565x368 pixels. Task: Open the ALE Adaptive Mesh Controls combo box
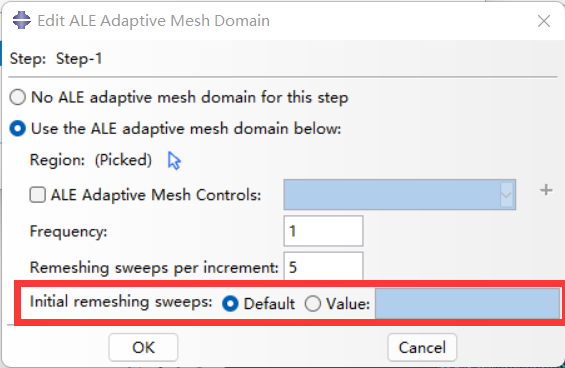click(400, 195)
